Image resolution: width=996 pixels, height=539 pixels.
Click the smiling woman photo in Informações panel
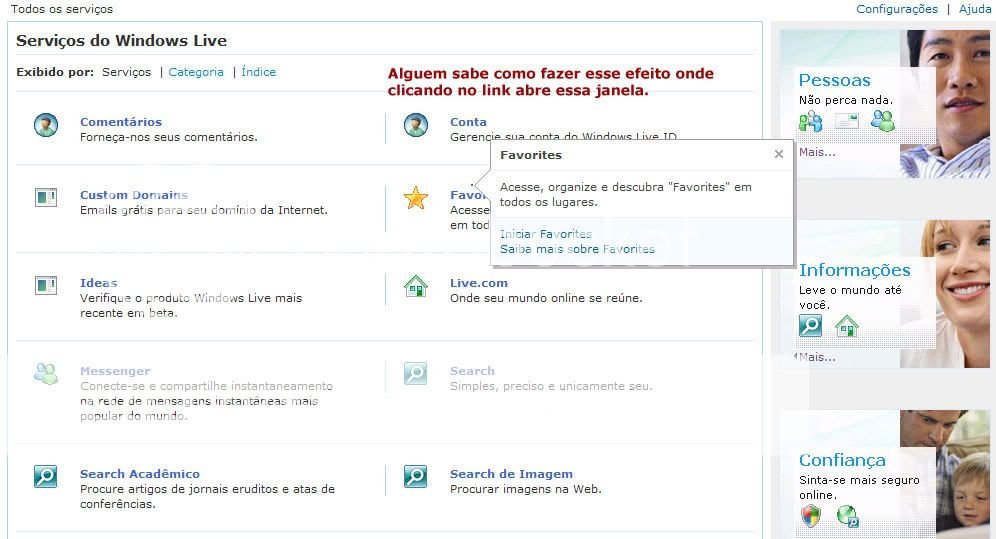pos(945,294)
